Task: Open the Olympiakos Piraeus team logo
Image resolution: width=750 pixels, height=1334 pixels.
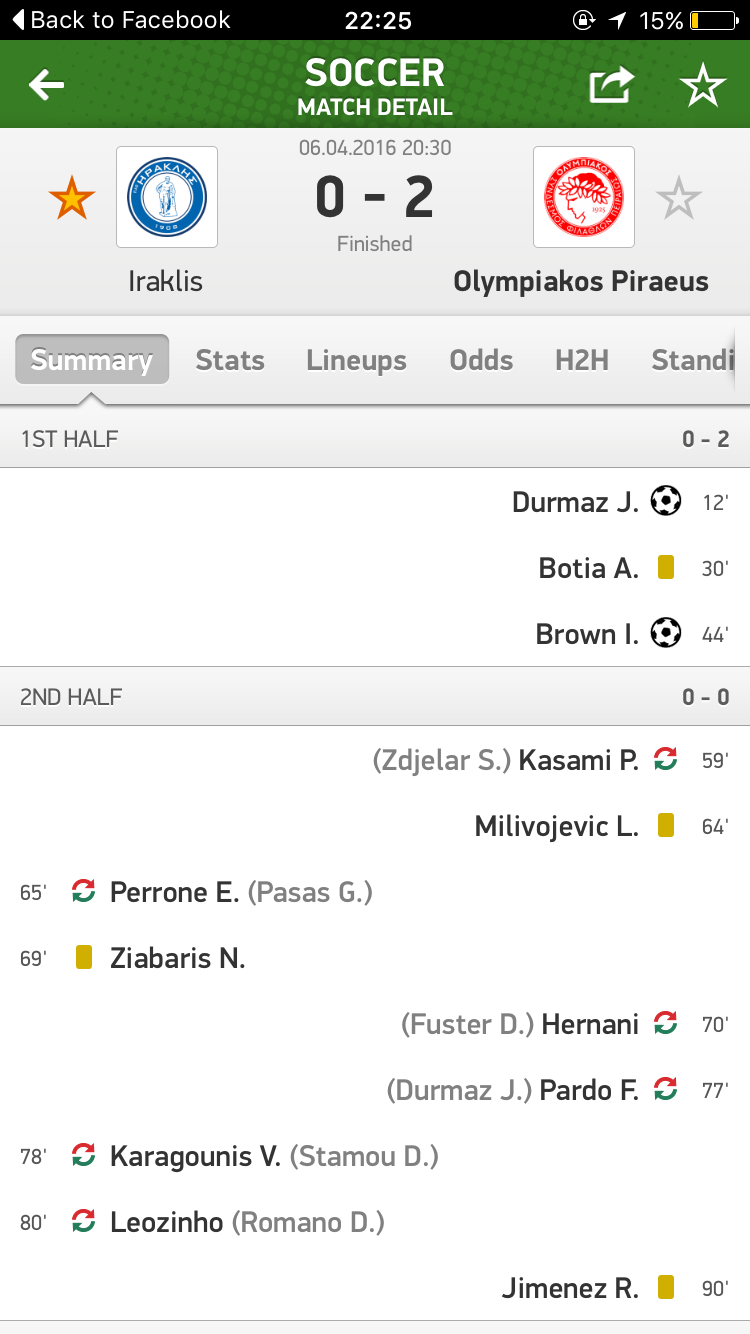Action: click(x=584, y=197)
